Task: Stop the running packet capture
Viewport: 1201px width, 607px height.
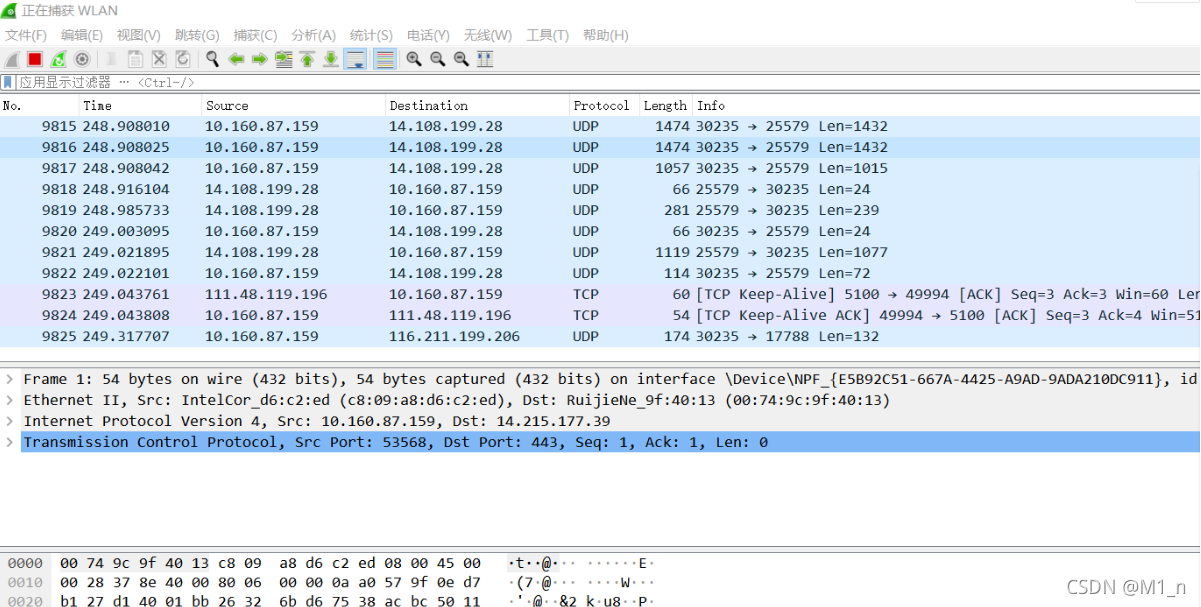Action: pos(35,60)
